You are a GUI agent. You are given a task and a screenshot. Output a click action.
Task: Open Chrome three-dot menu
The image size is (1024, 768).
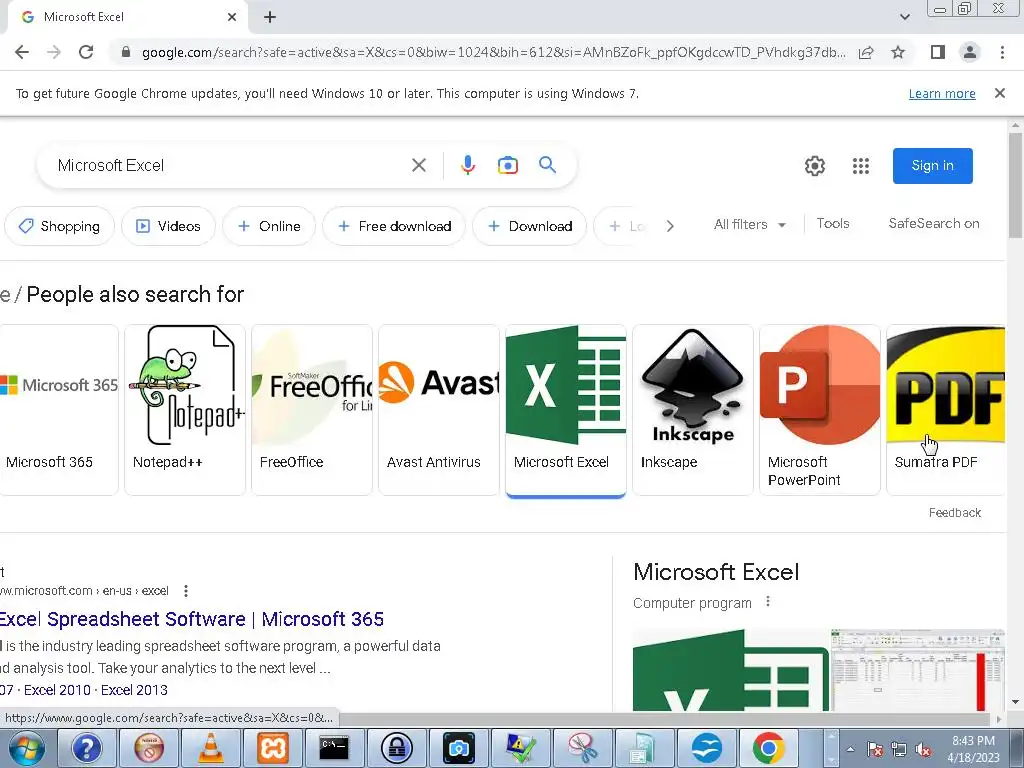(1002, 52)
